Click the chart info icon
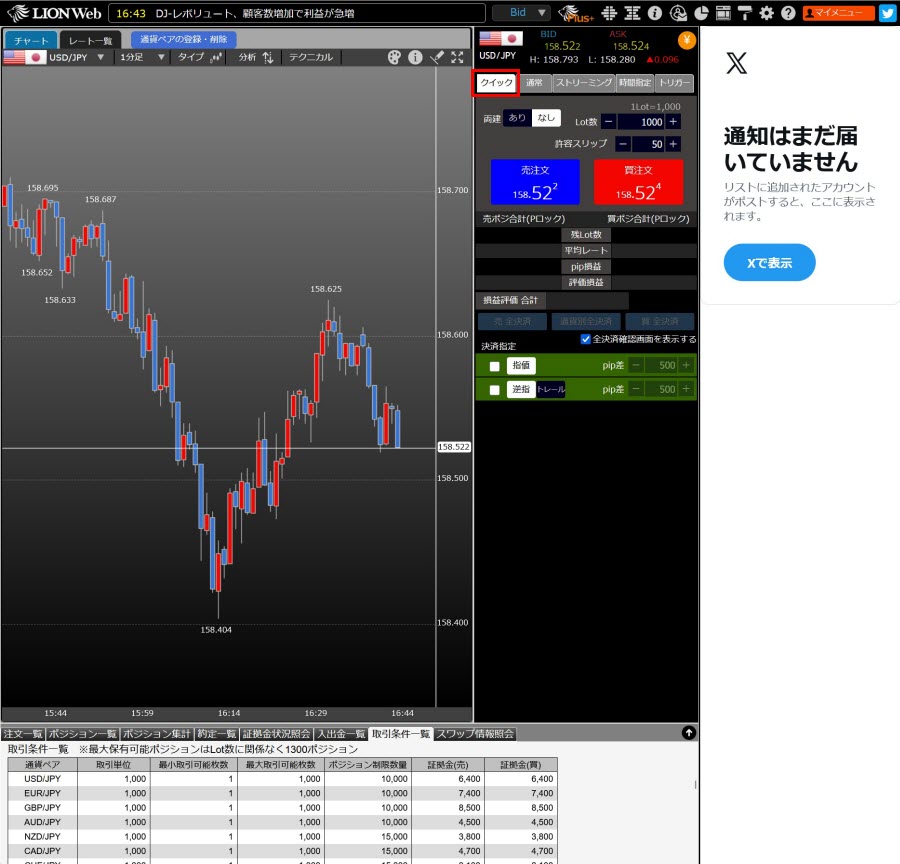The height and width of the screenshot is (864, 900). pyautogui.click(x=415, y=58)
